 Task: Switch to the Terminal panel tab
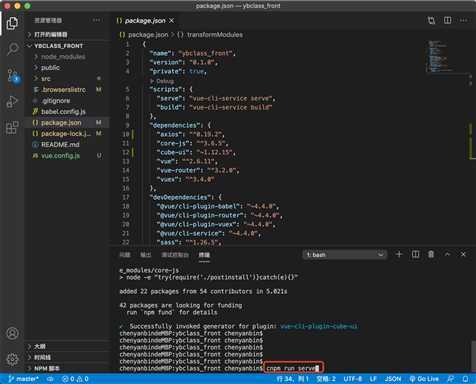204,255
